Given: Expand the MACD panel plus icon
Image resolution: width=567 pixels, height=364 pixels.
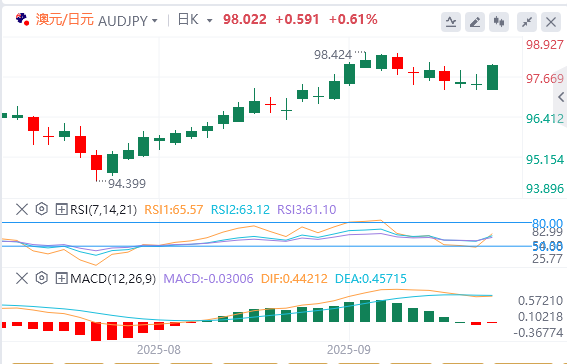Looking at the screenshot, I should 61,278.
